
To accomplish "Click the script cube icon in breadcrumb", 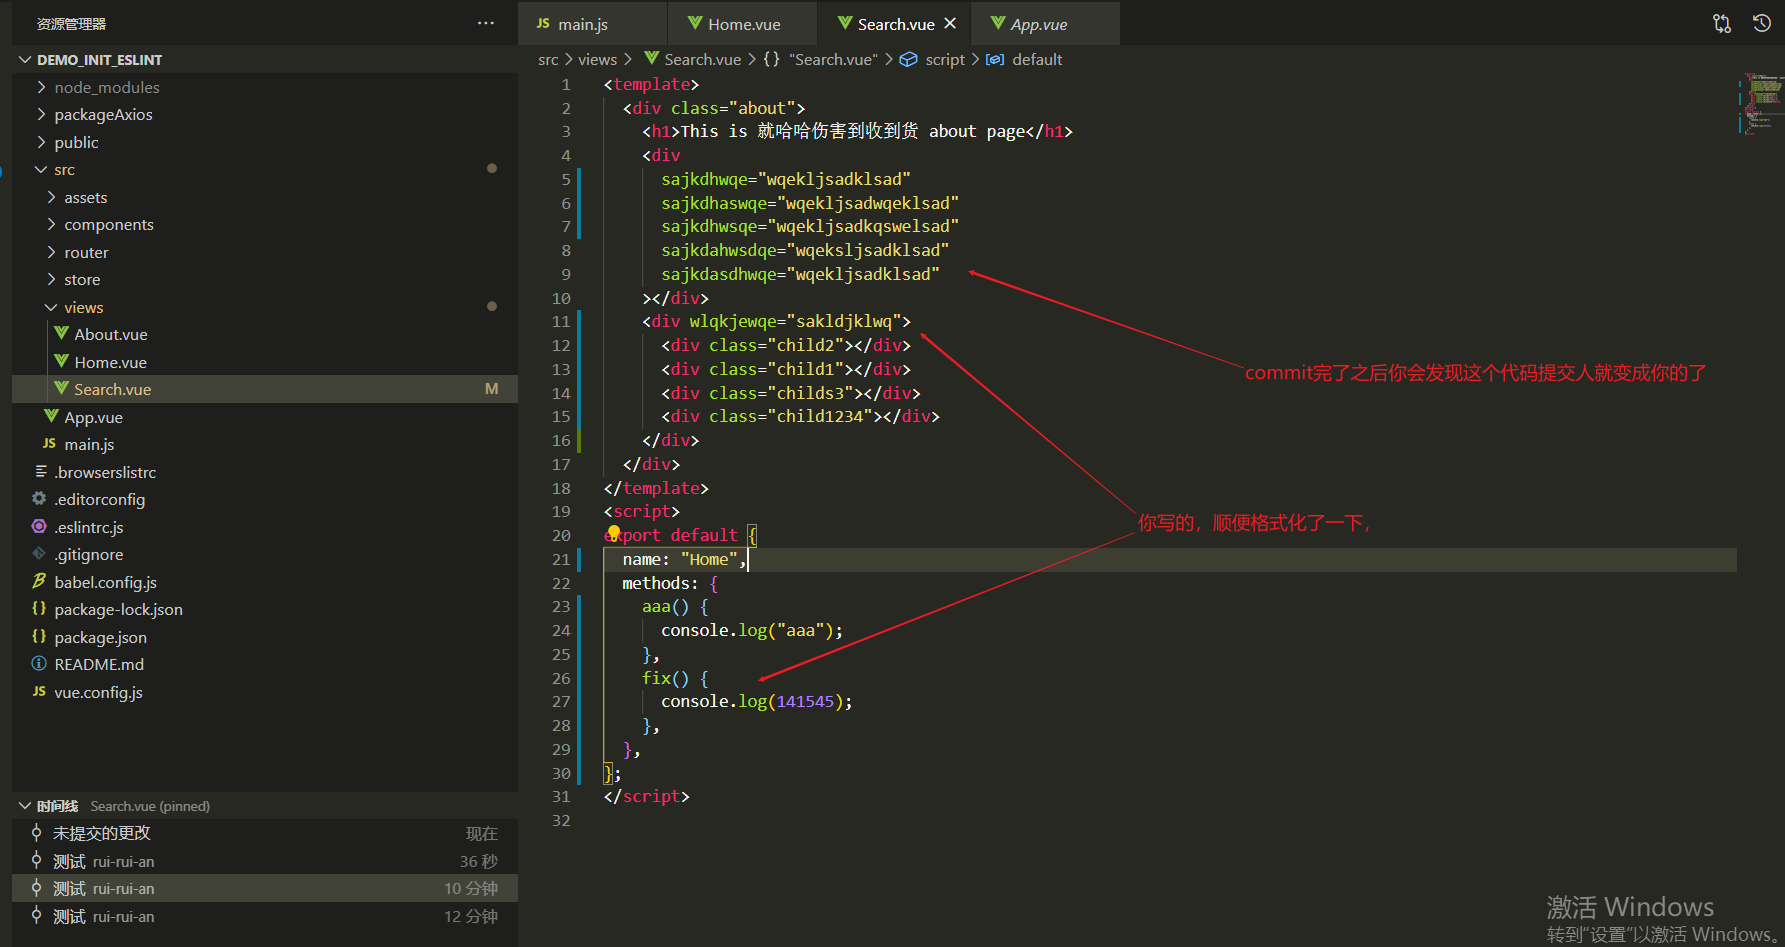I will pyautogui.click(x=909, y=59).
